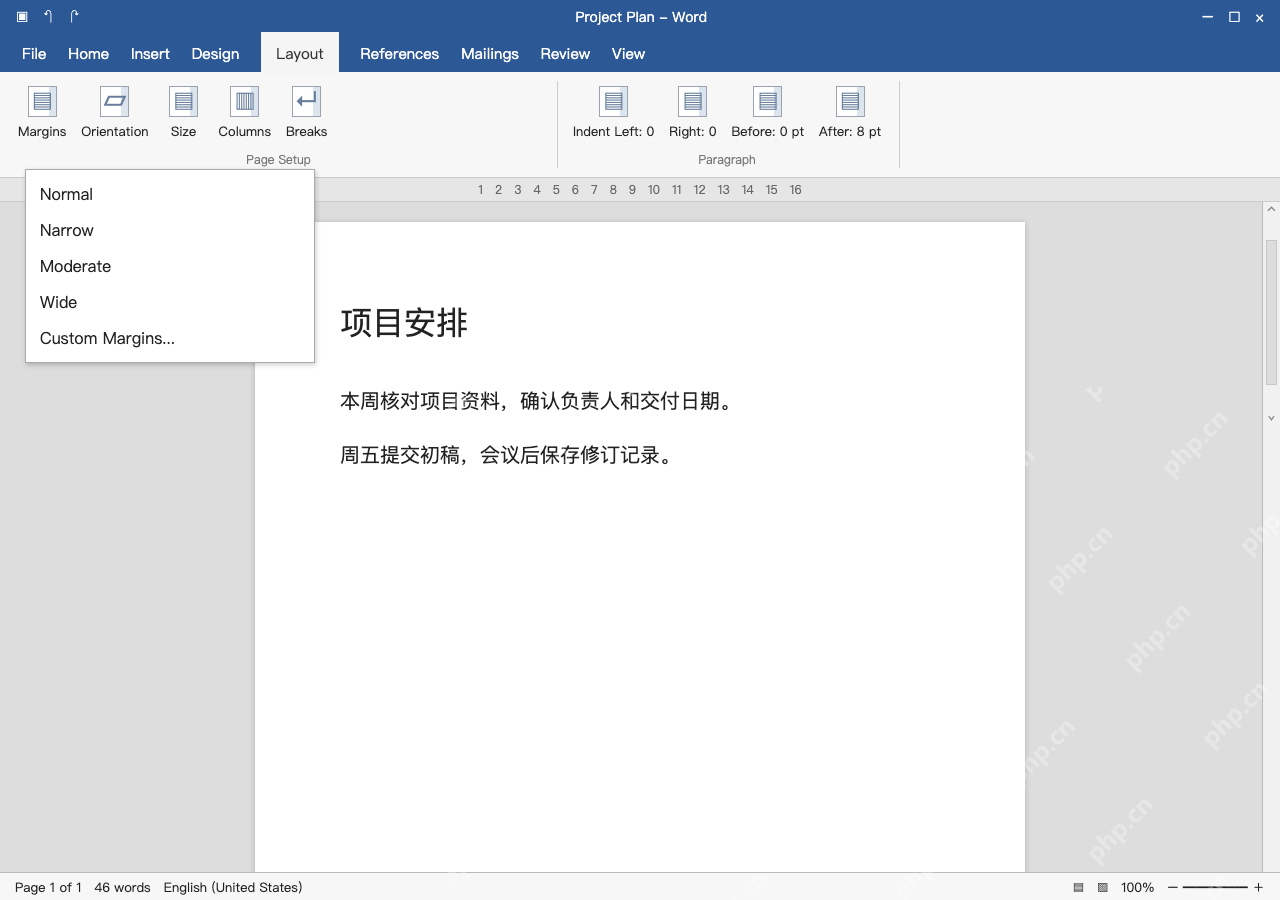This screenshot has height=900, width=1280.
Task: Choose Normal margins from the list
Action: [x=170, y=194]
